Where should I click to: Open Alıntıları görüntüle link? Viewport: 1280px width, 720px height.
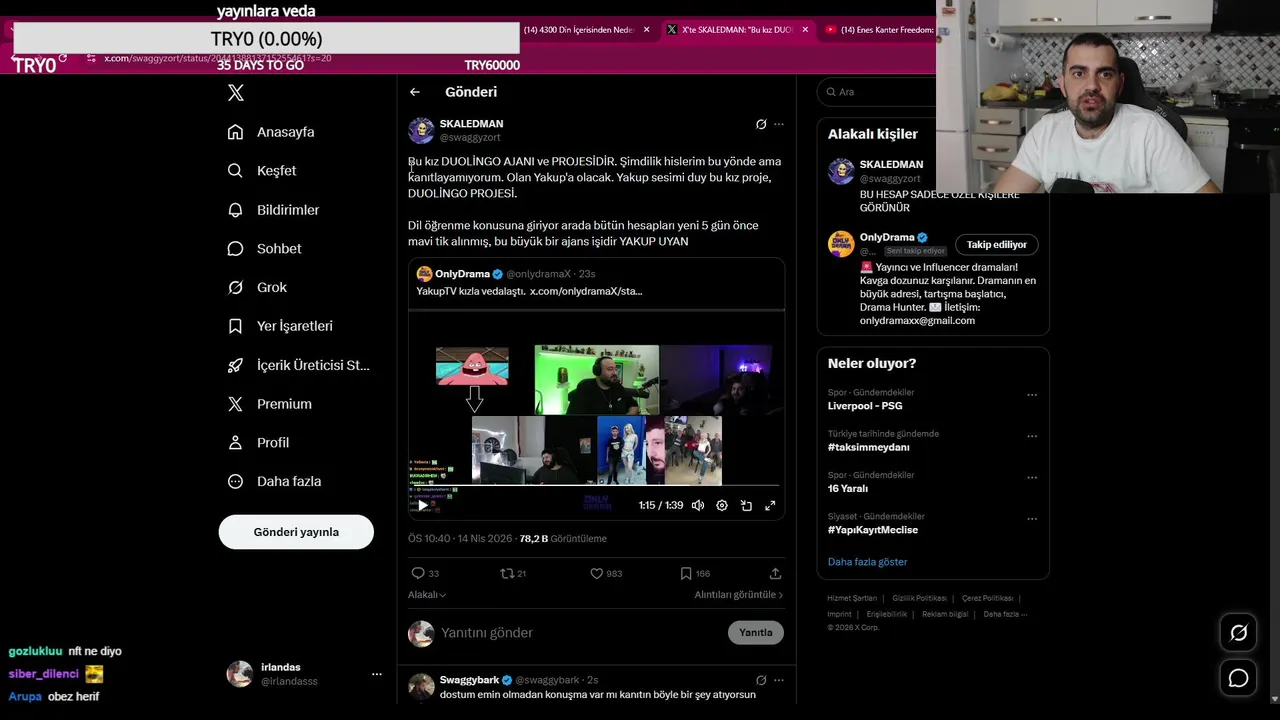coord(739,595)
